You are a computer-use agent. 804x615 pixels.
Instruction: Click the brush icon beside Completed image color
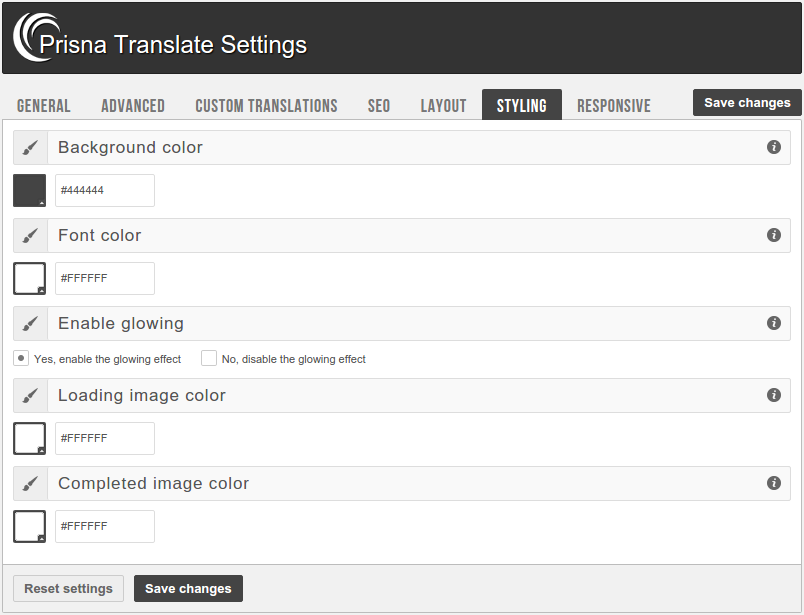(x=30, y=484)
